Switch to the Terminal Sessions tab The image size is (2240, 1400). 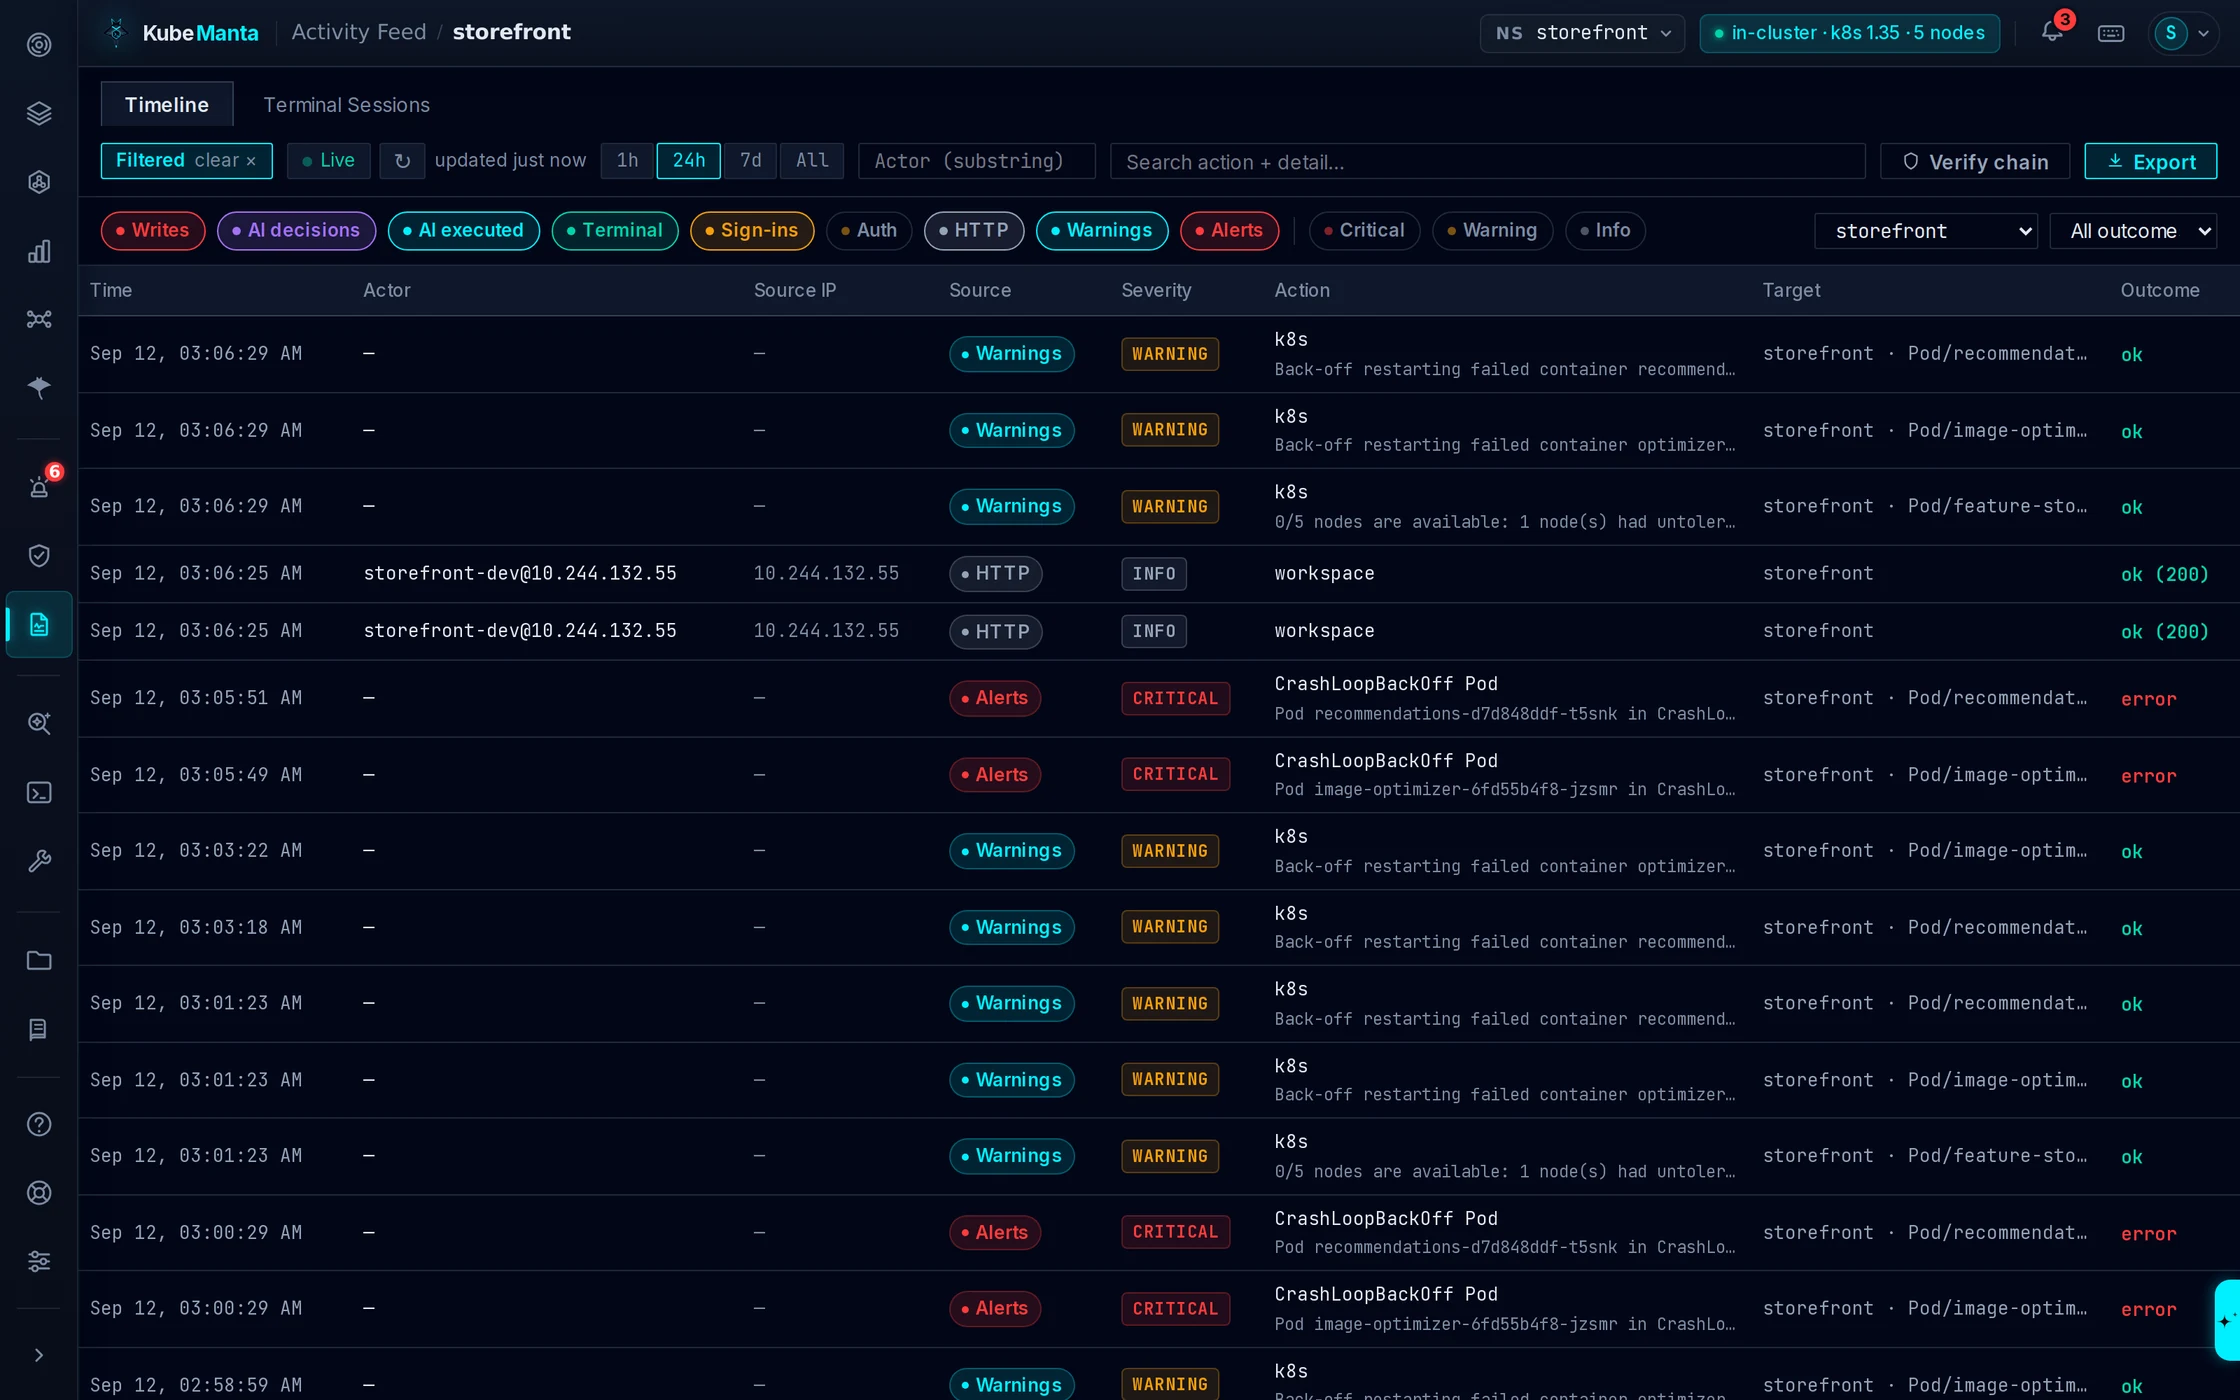pos(346,105)
